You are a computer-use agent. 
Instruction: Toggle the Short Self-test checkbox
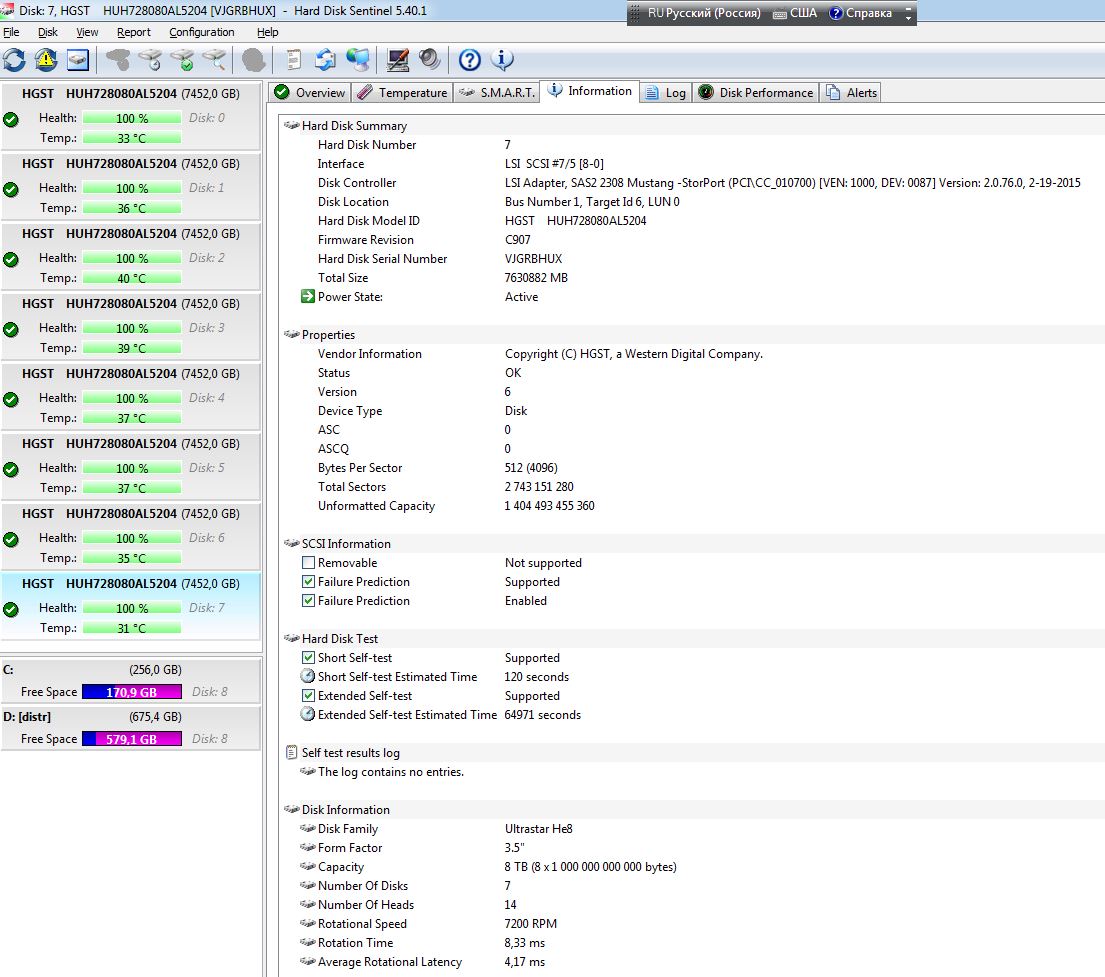(308, 658)
